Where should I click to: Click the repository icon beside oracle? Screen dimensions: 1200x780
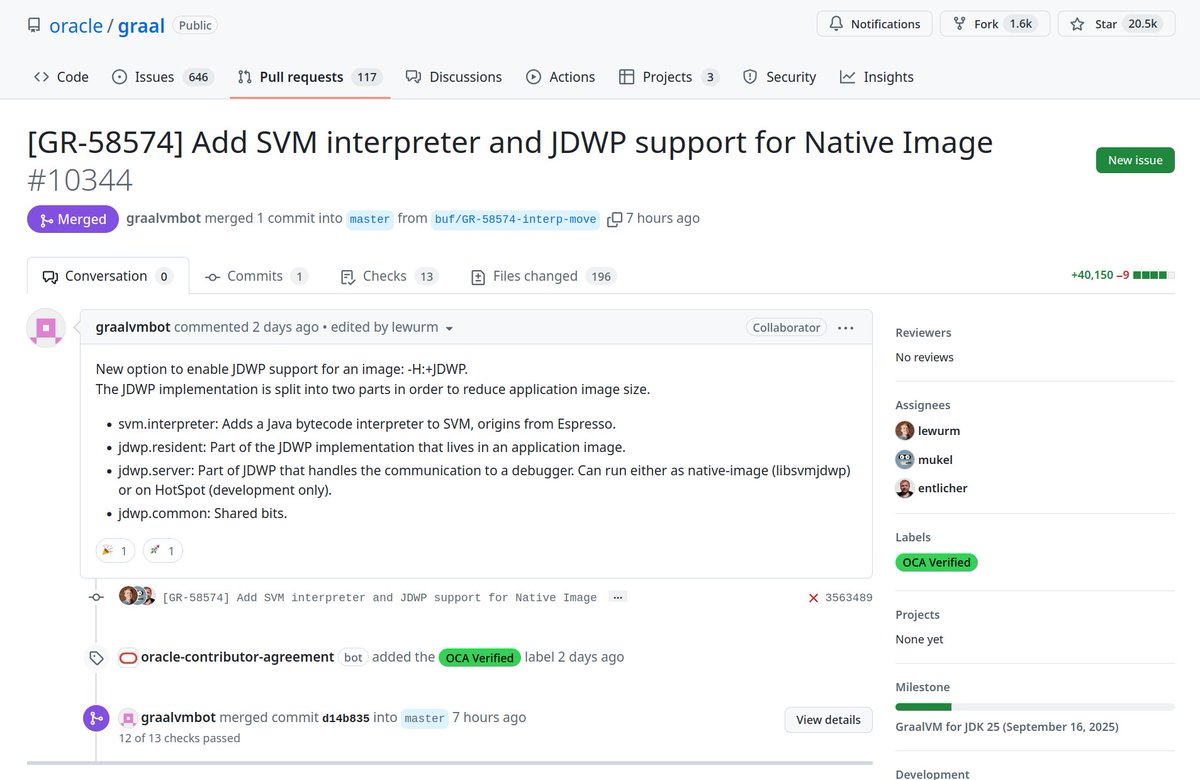pos(34,25)
